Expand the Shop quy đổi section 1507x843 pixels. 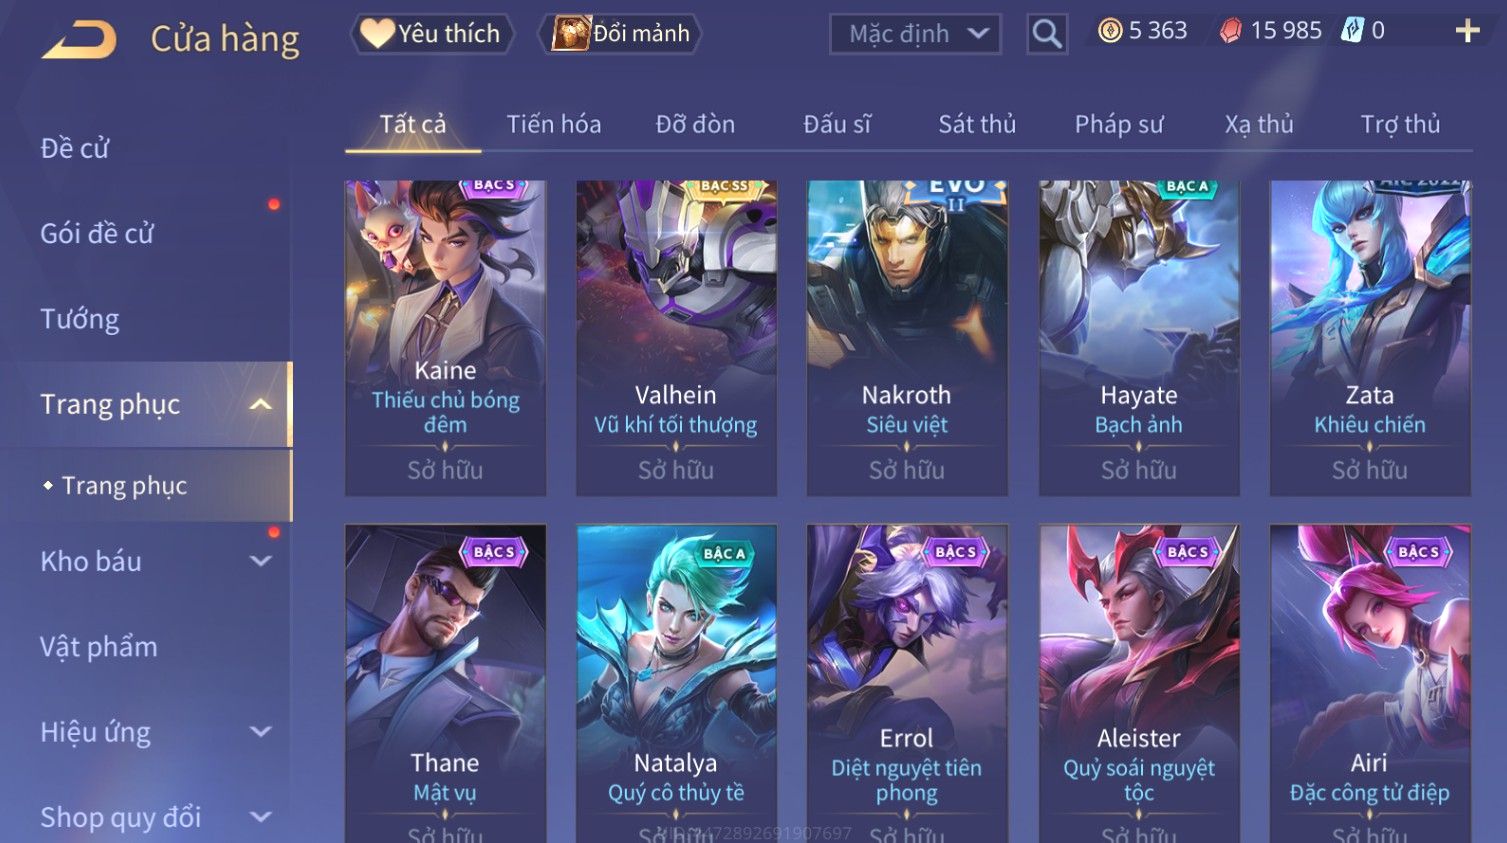[x=261, y=818]
